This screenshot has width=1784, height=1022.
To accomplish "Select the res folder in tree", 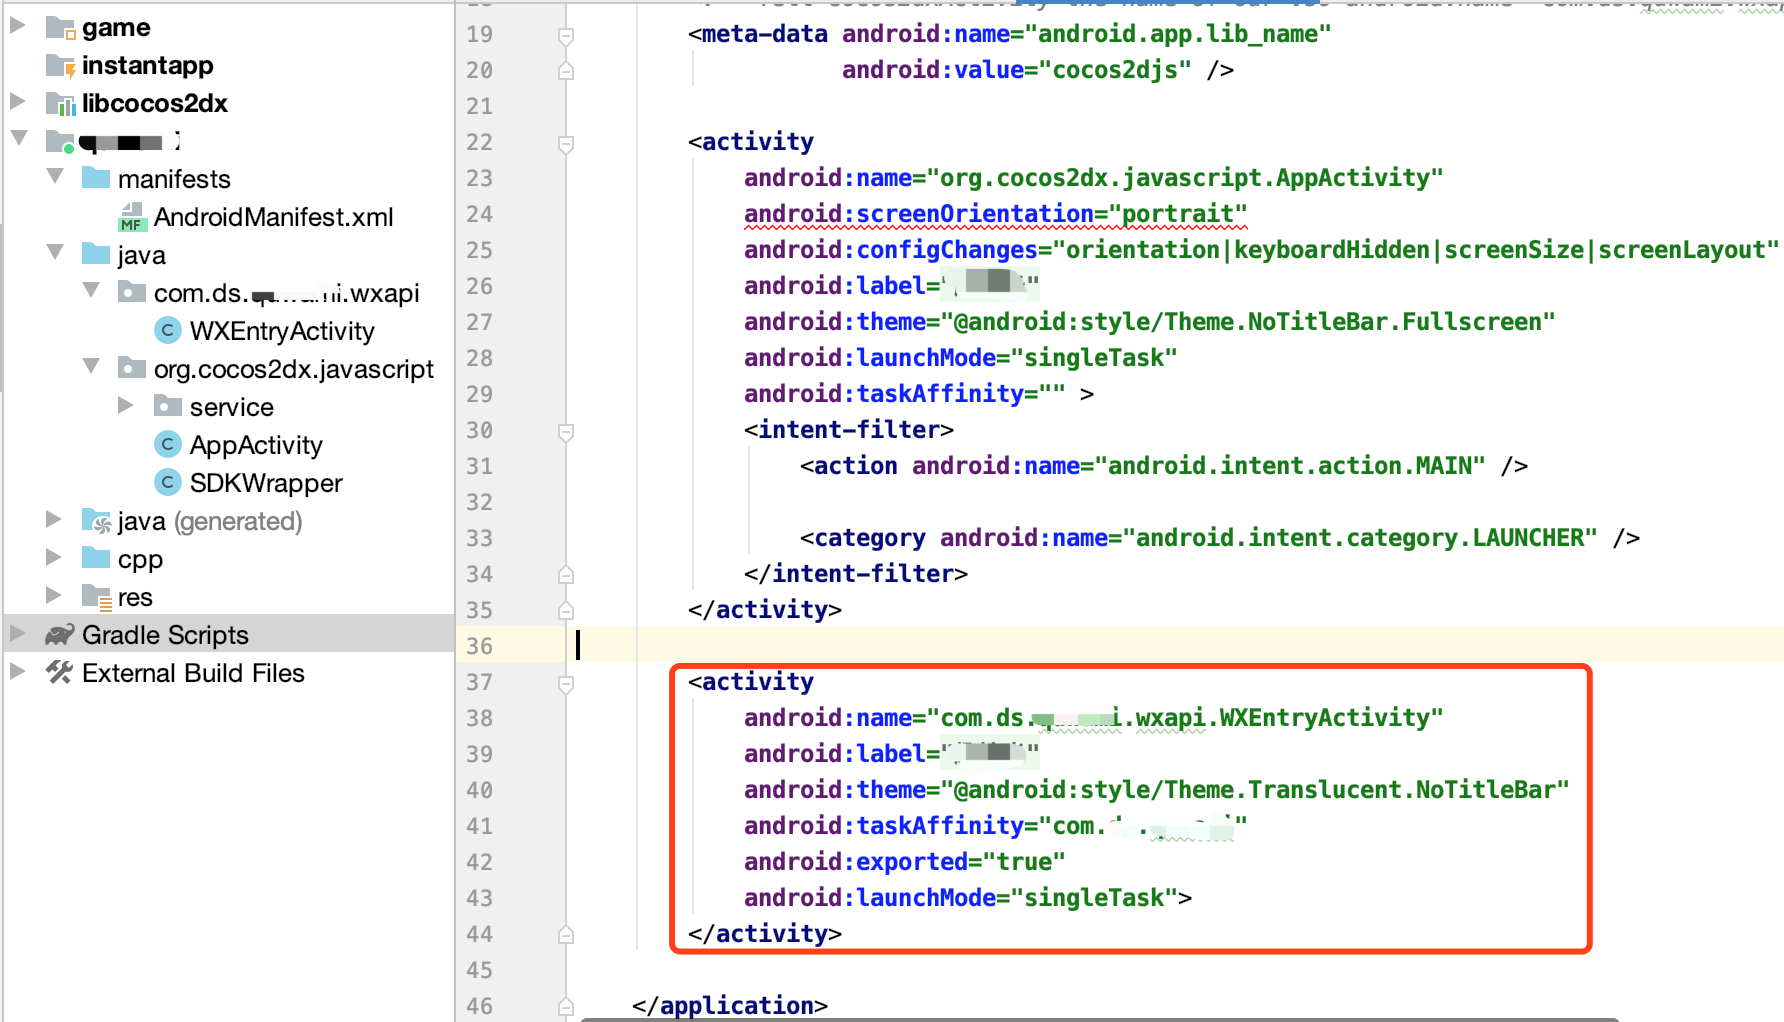I will tap(135, 597).
